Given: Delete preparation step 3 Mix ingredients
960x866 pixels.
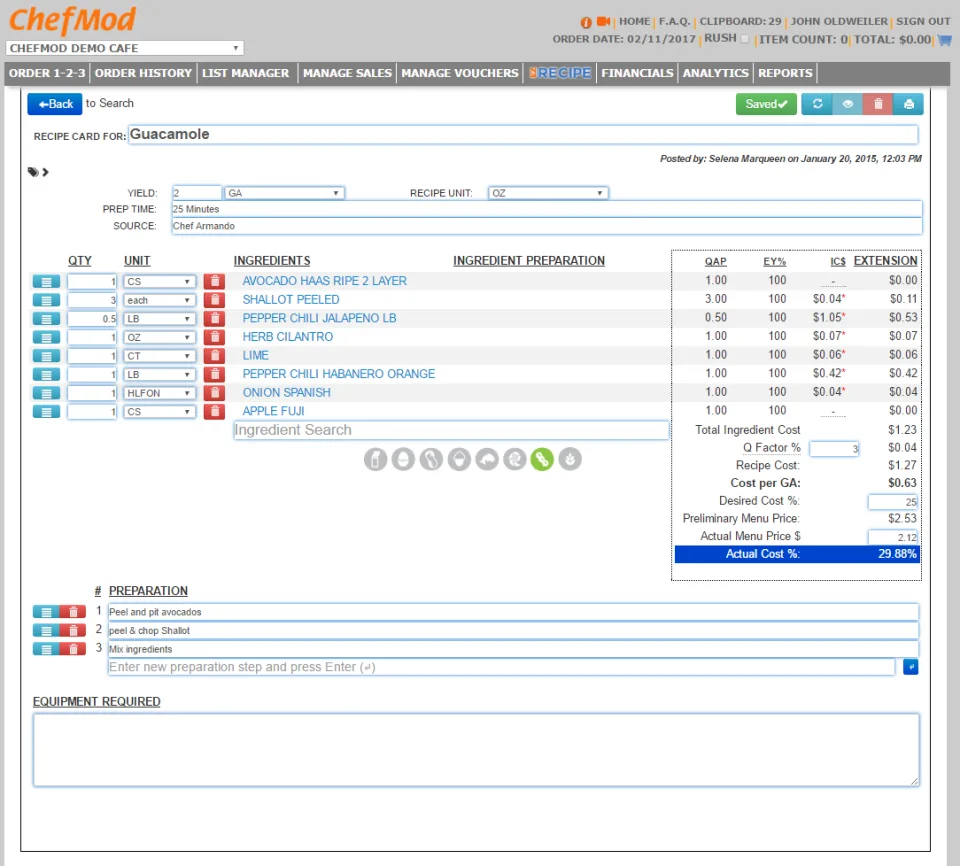Looking at the screenshot, I should point(73,649).
